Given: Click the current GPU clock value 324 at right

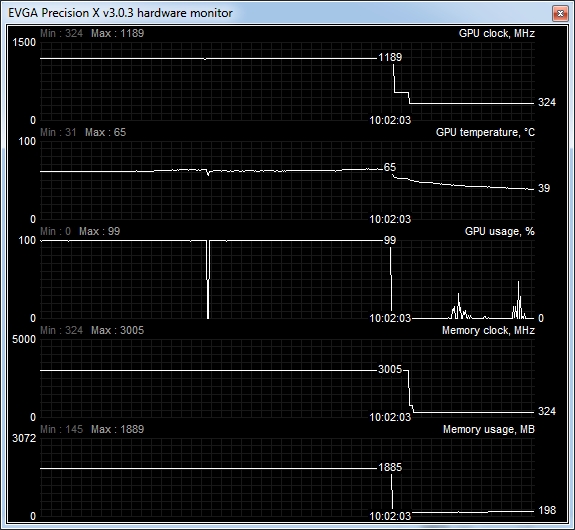Looking at the screenshot, I should coord(547,102).
